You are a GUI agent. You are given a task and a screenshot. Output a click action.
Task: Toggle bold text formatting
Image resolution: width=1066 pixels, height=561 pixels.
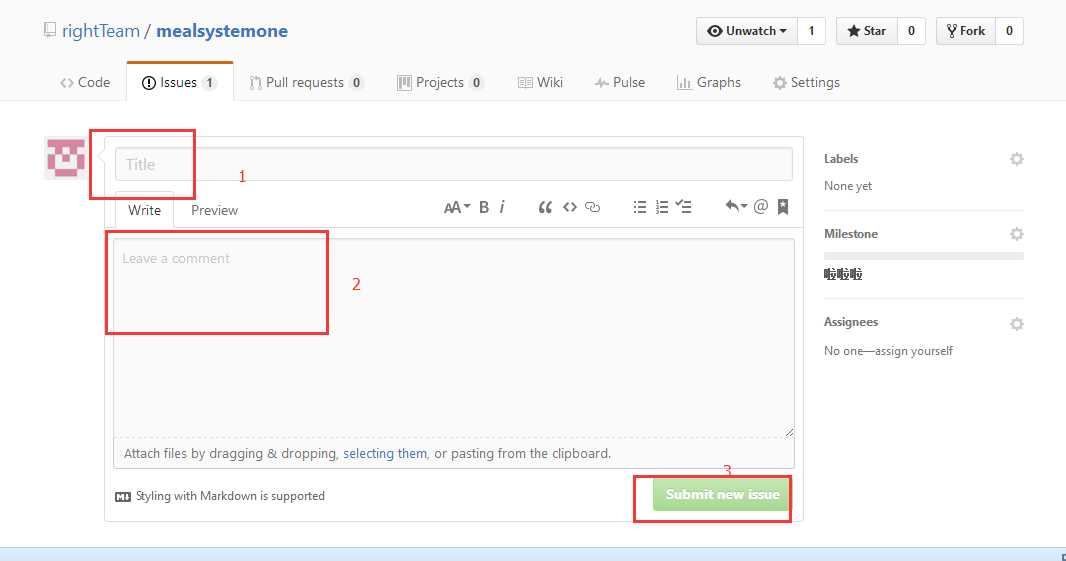484,207
